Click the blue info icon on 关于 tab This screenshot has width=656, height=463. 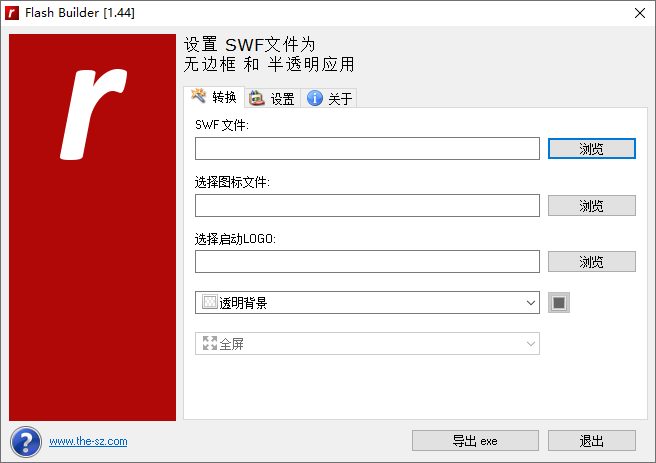point(315,98)
